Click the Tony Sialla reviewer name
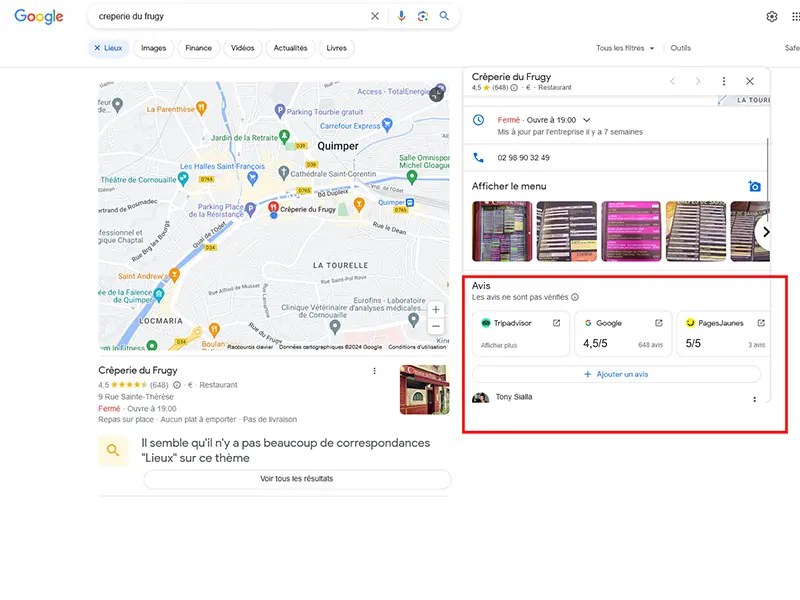Viewport: 800px width, 600px height. (x=514, y=397)
